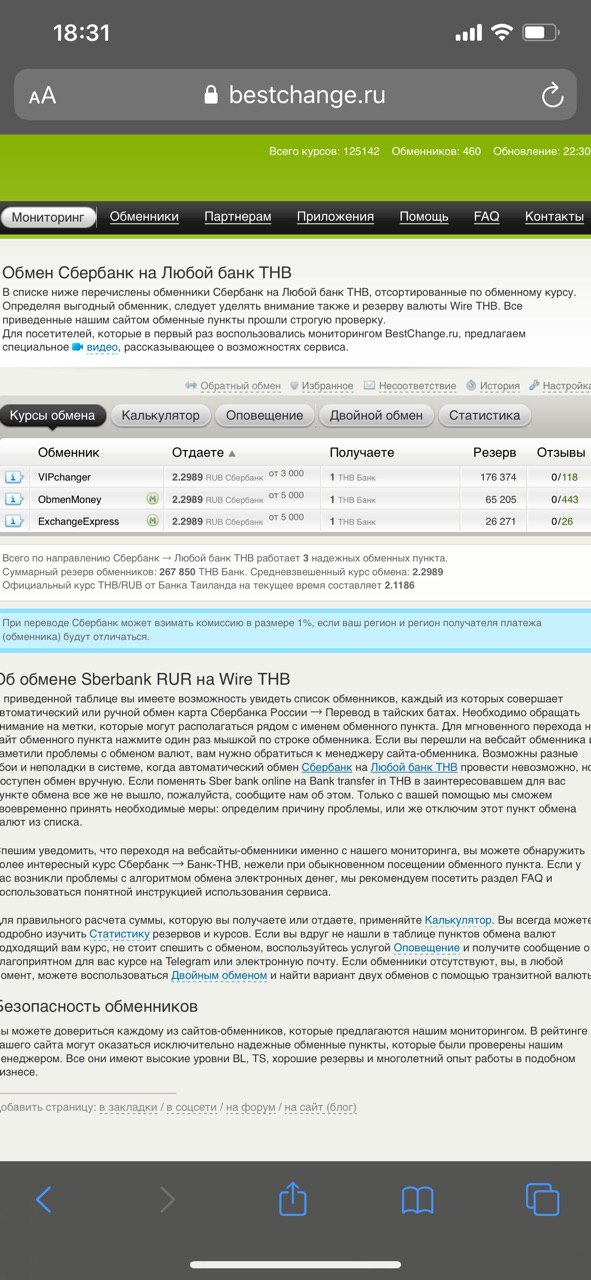Screen dimensions: 591x1280
Task: Open FAQ menu item
Action: (486, 216)
